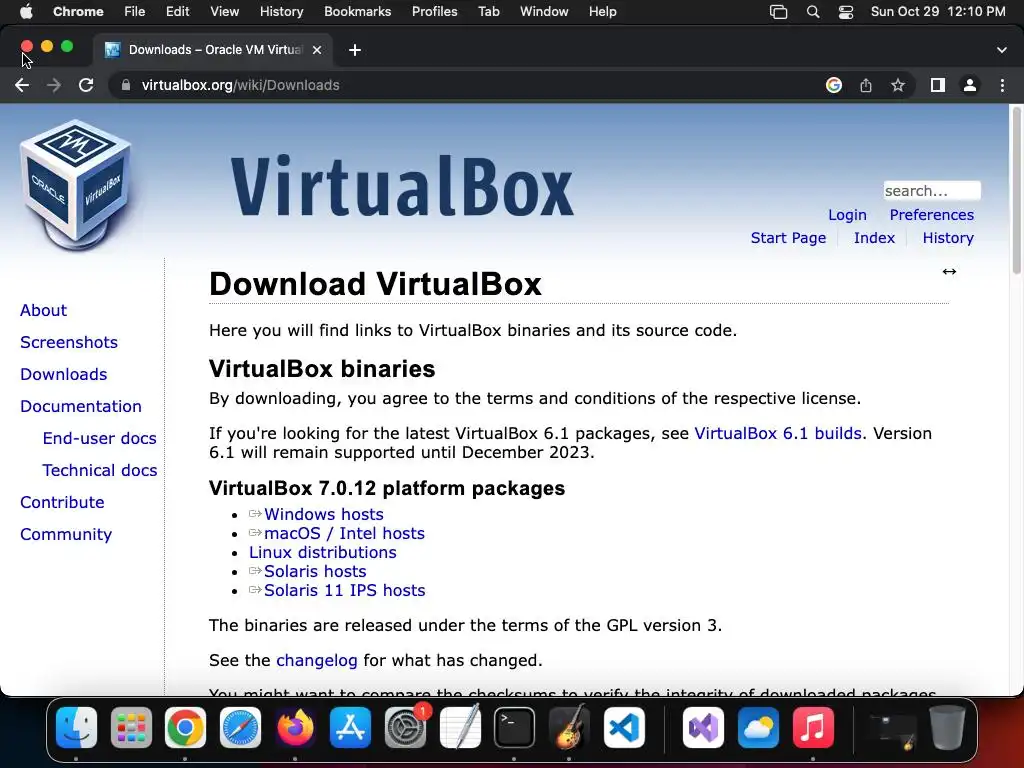Viewport: 1024px width, 768px height.
Task: Open Chrome from the dock
Action: pos(185,728)
